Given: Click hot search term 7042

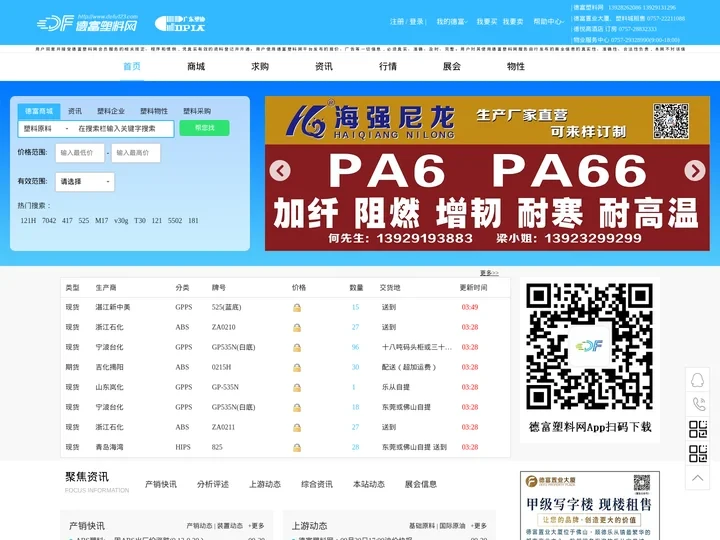Looking at the screenshot, I should 49,221.
